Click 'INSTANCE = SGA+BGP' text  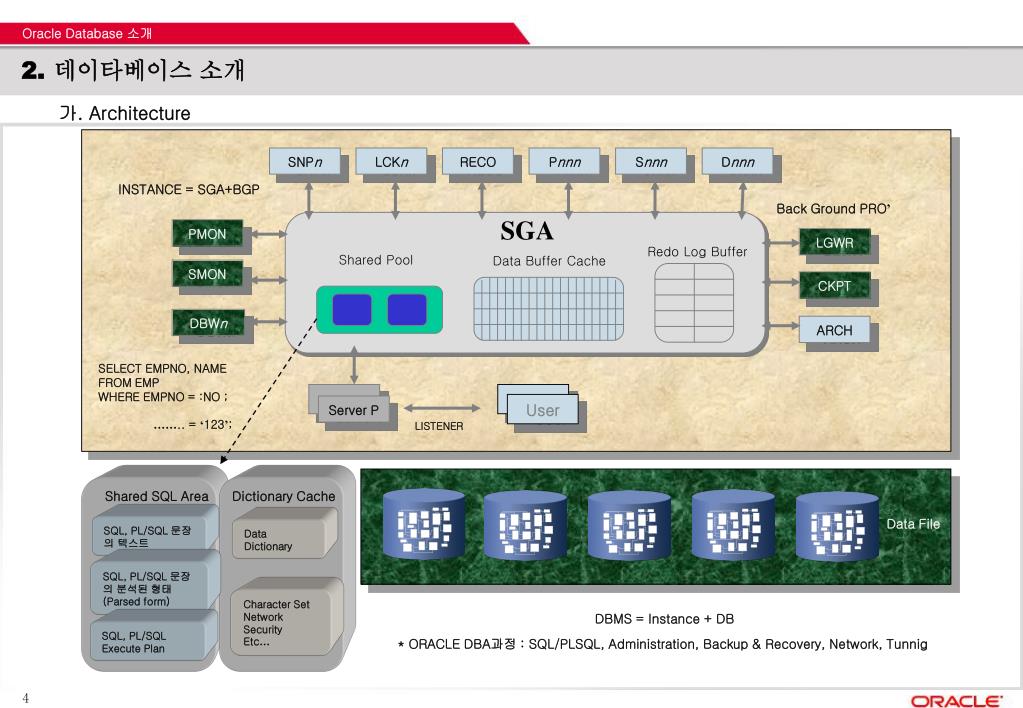[x=189, y=189]
